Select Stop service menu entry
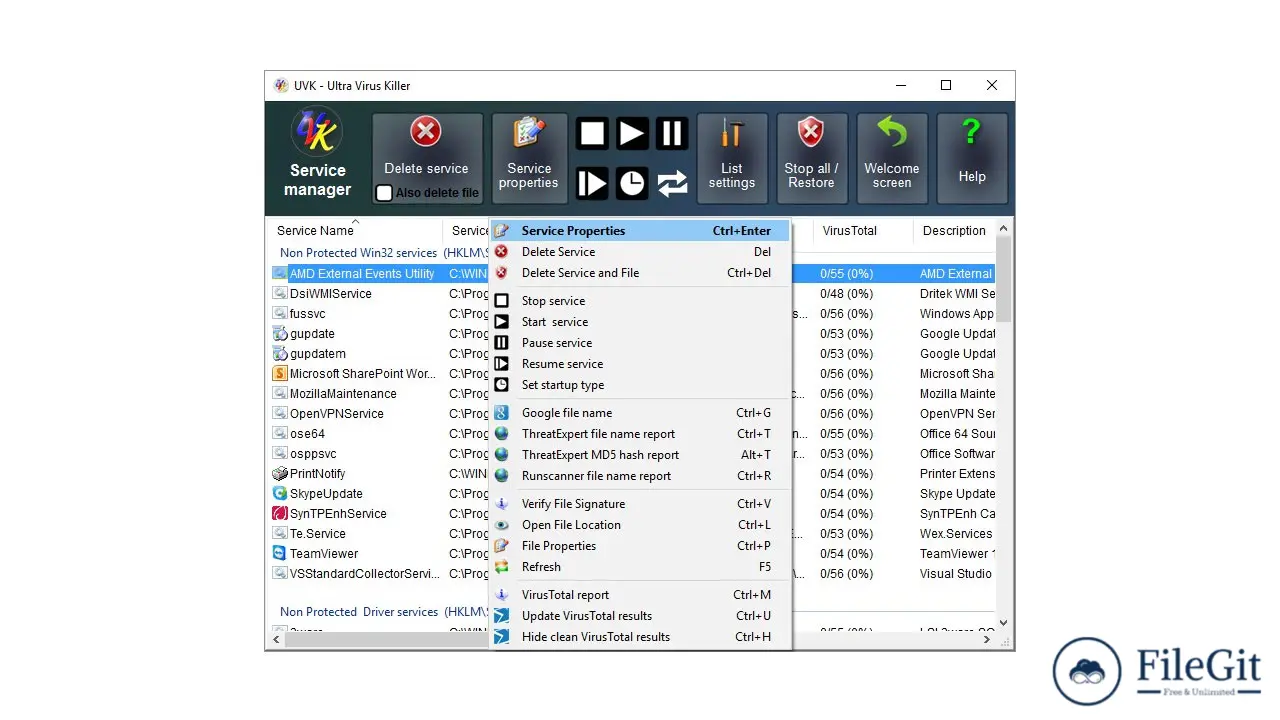This screenshot has height=720, width=1280. (x=640, y=301)
